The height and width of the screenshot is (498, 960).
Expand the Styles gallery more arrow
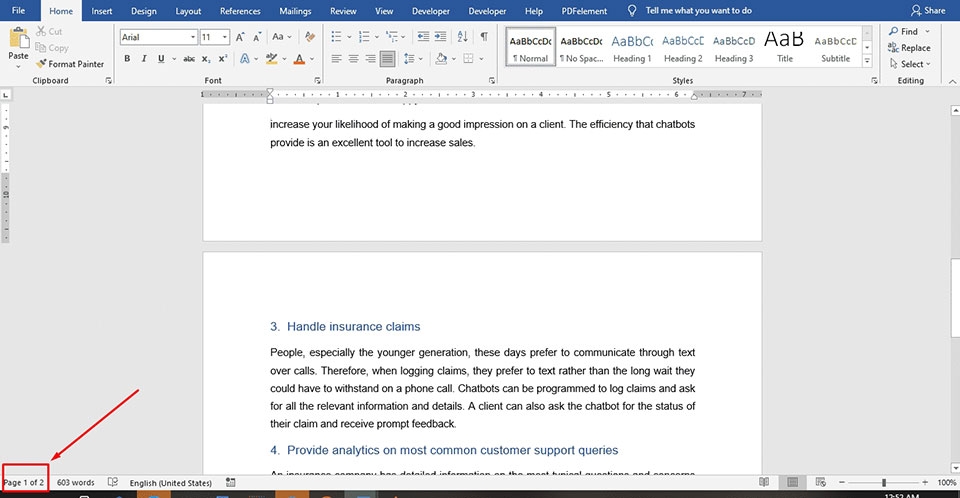[x=867, y=61]
